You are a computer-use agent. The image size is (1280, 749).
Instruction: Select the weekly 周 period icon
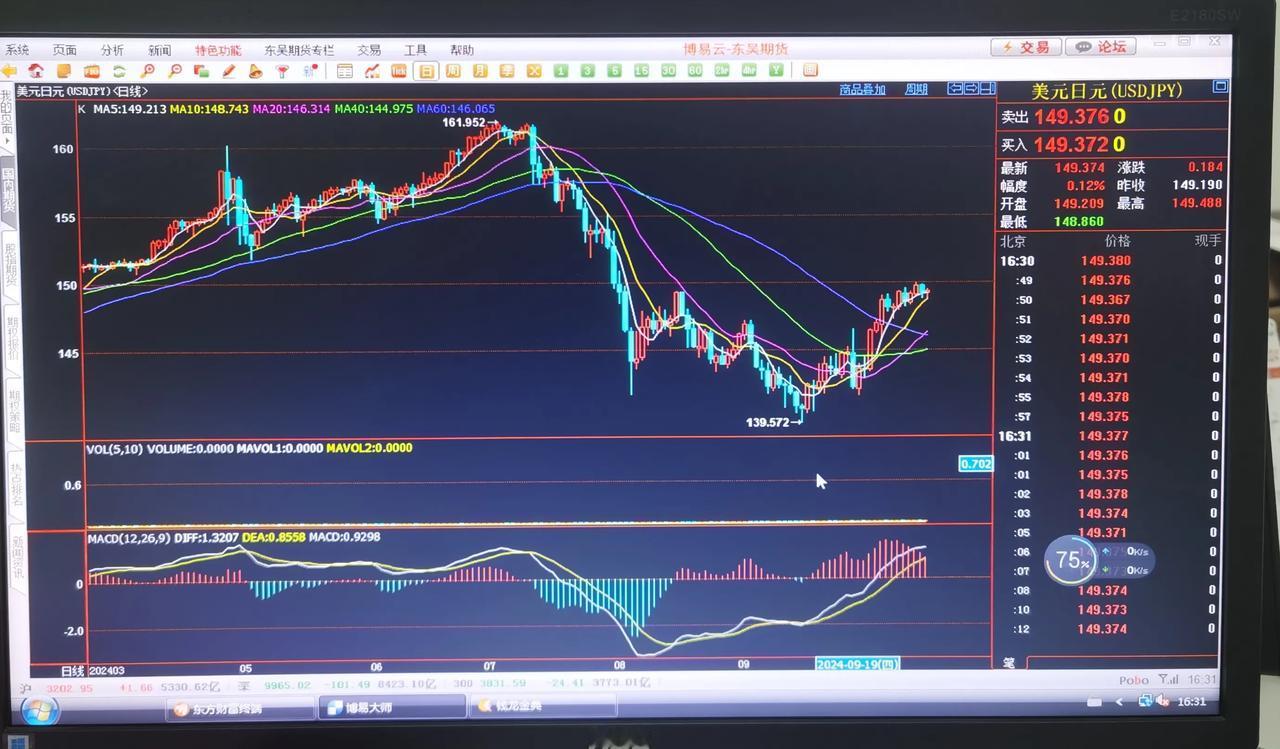pyautogui.click(x=453, y=70)
